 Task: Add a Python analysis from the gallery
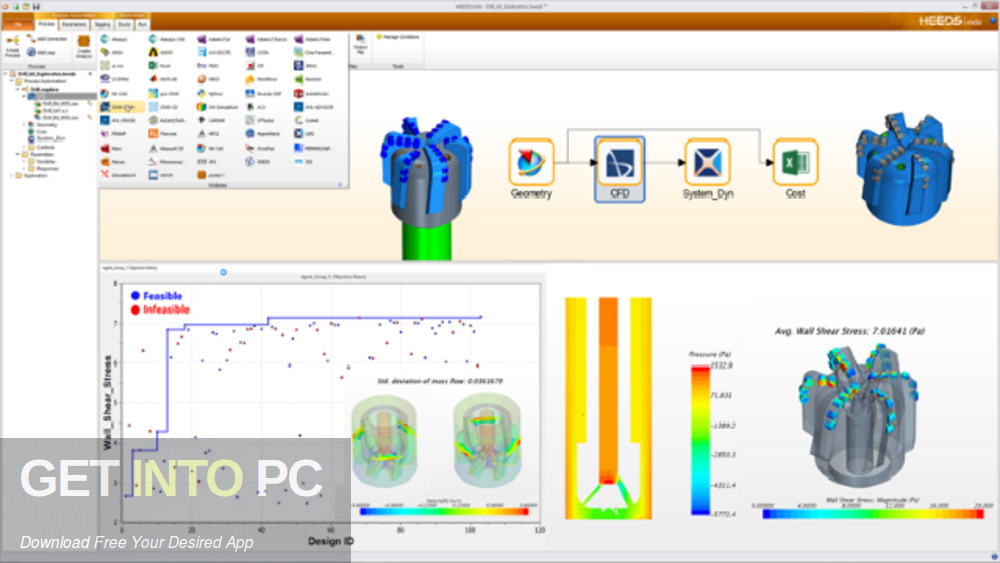point(211,94)
